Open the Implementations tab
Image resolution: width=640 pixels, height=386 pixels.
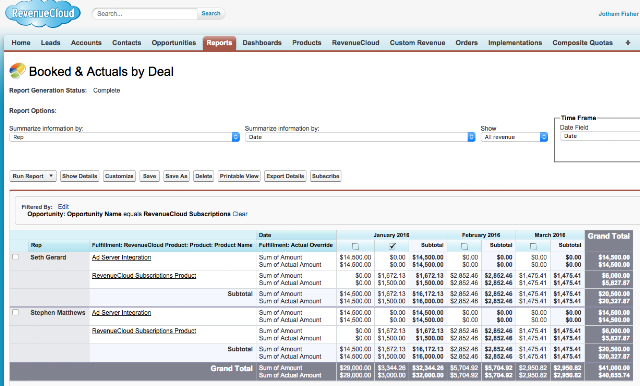coord(515,42)
